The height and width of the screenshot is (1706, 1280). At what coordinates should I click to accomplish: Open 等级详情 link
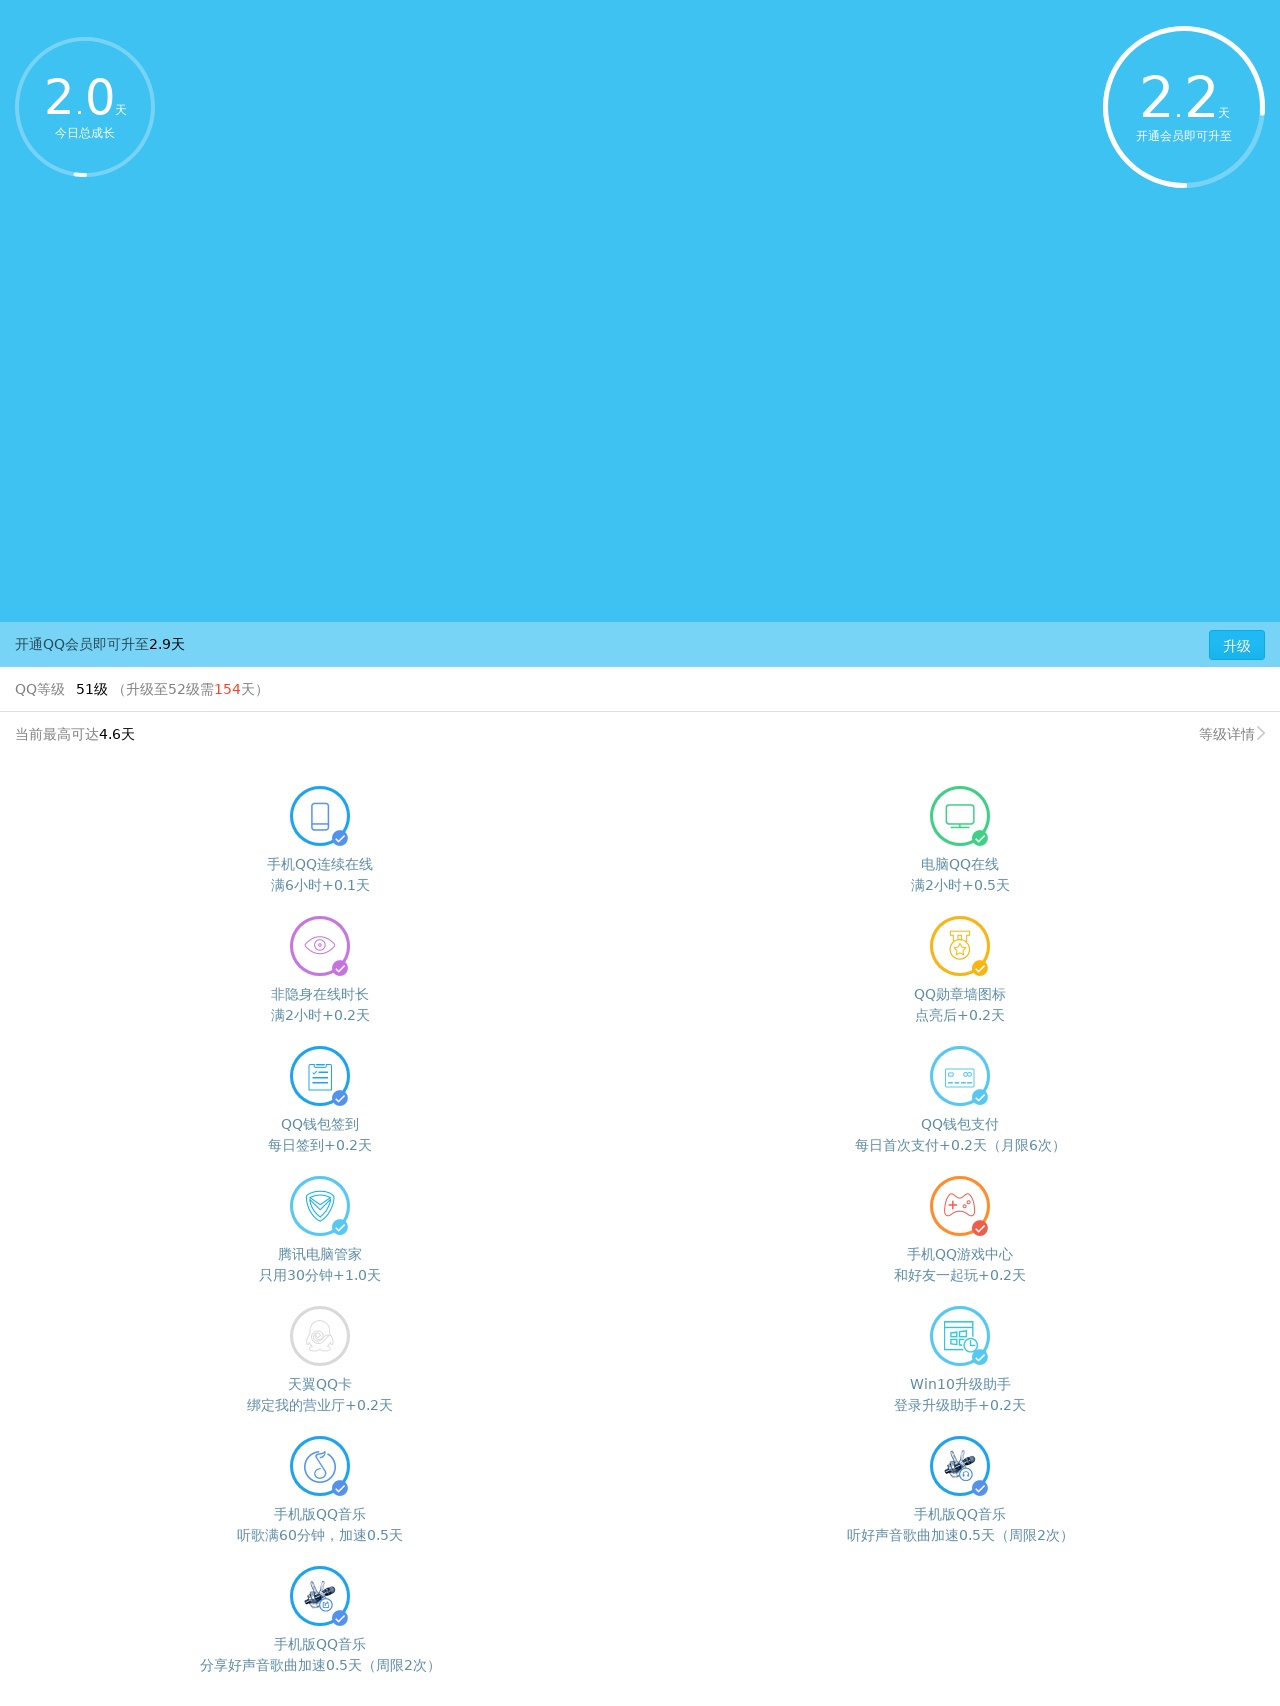(1232, 734)
